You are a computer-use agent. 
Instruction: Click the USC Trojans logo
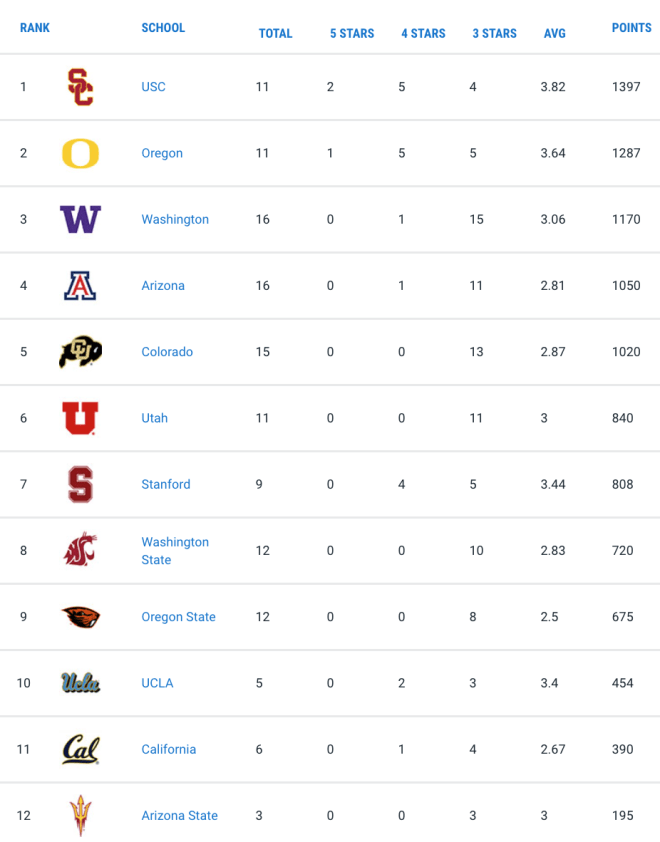[81, 87]
